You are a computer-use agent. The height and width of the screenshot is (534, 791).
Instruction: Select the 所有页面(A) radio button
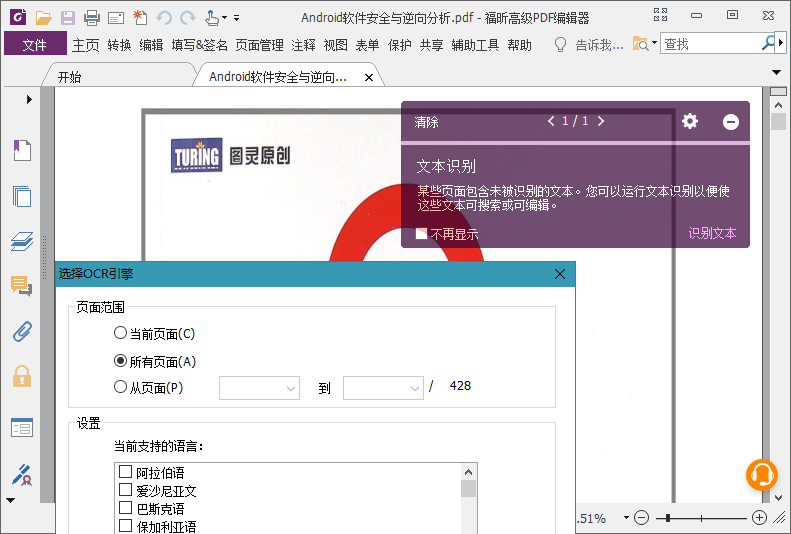[120, 361]
